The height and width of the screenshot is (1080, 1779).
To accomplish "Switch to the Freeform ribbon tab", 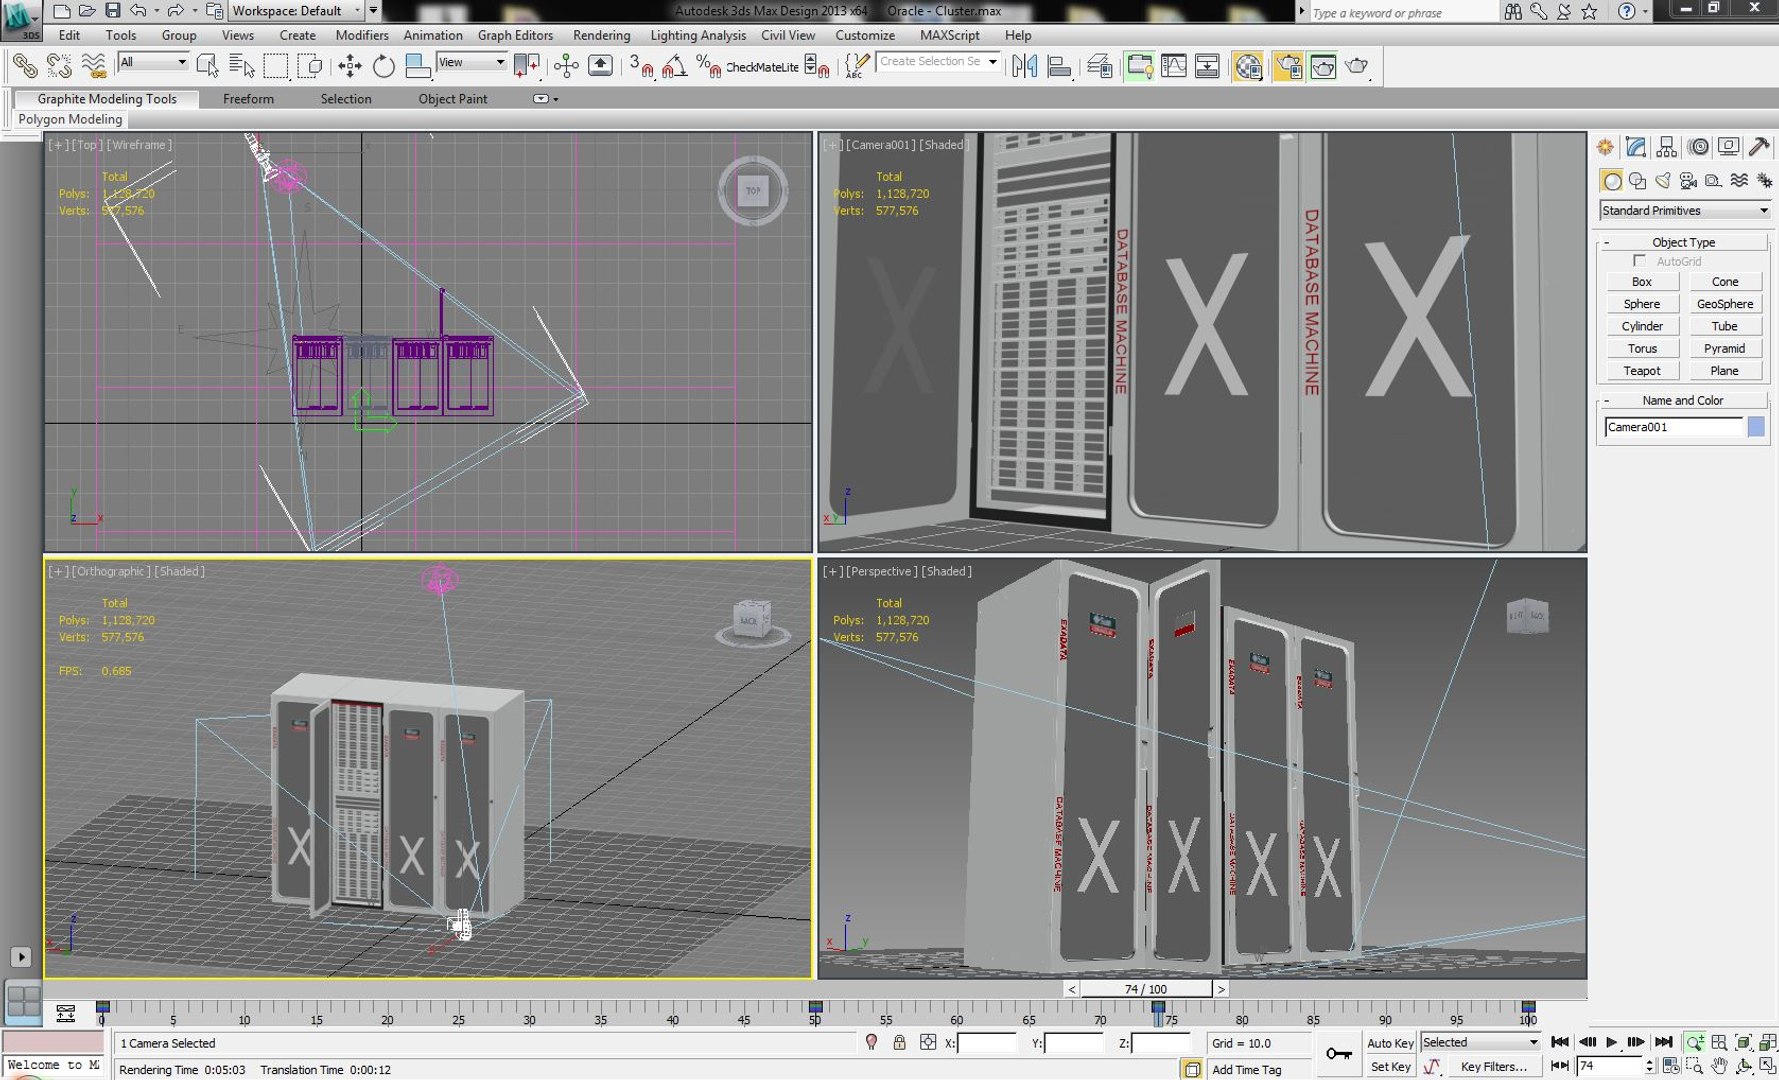I will point(248,99).
